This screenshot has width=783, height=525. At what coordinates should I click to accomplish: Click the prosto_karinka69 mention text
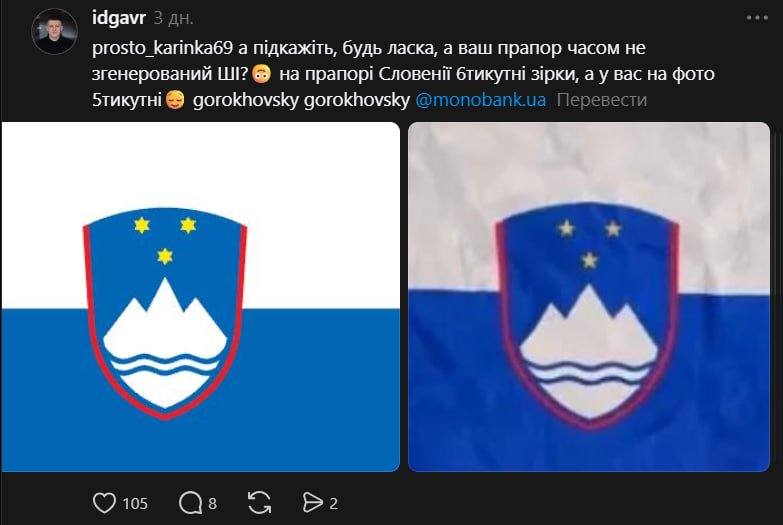pyautogui.click(x=163, y=48)
